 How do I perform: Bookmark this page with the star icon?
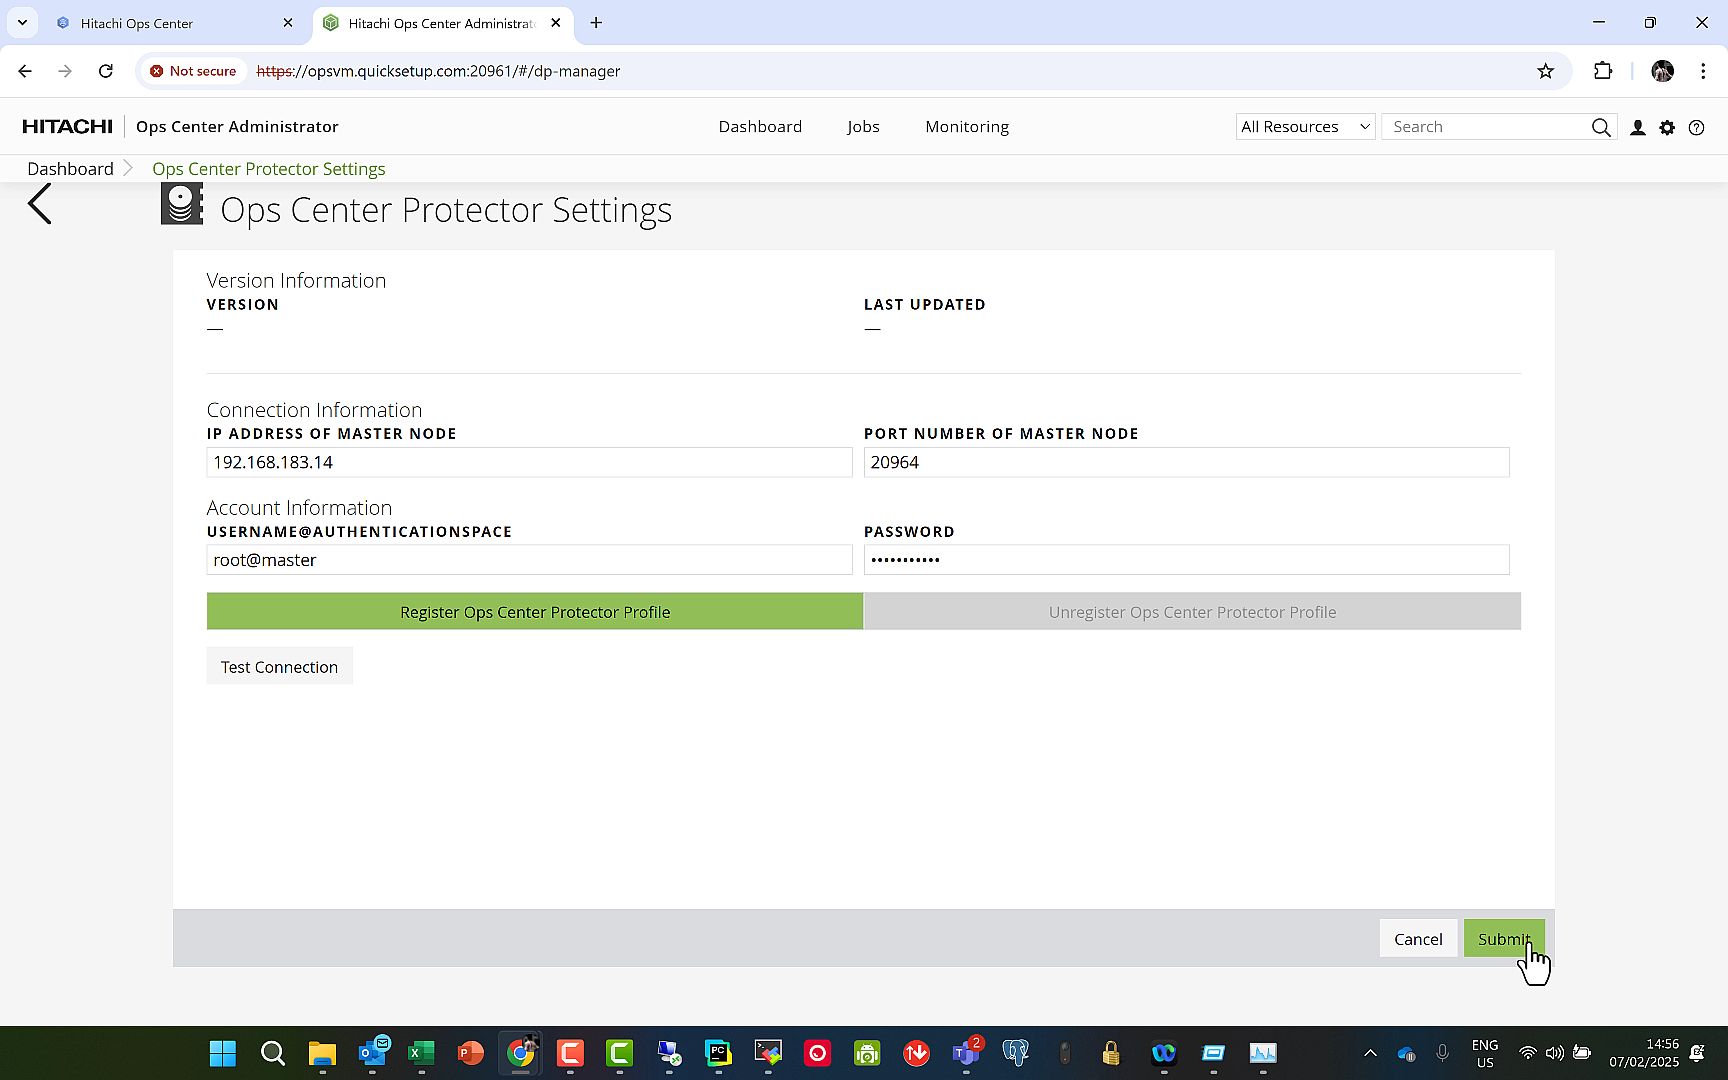(x=1546, y=71)
